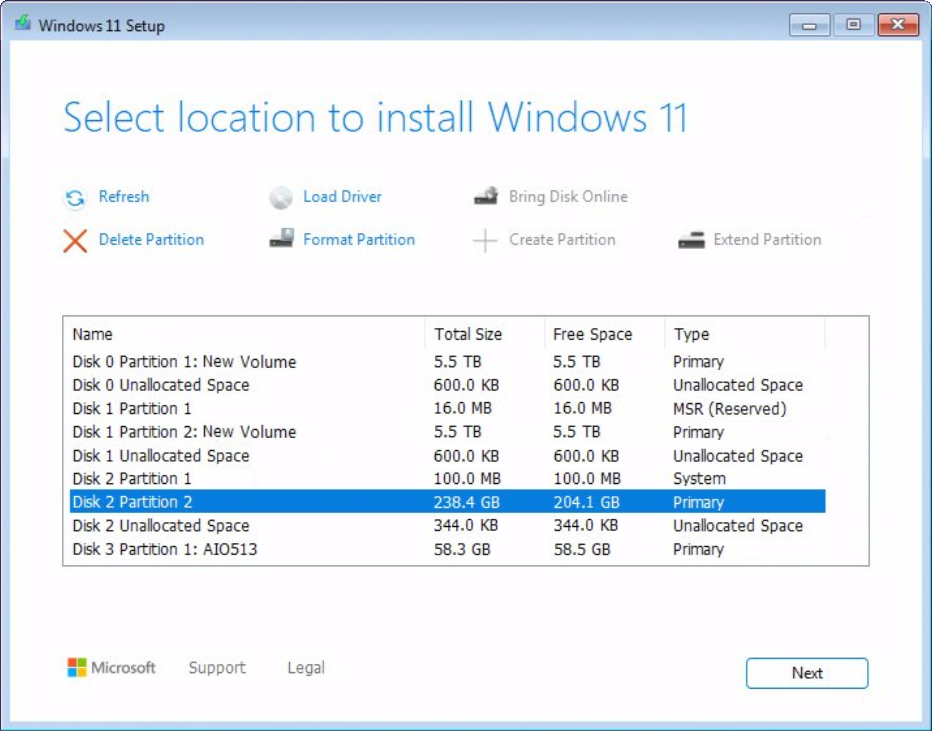Viewport: 932px width, 731px height.
Task: Click the greyed Create Partition text
Action: click(x=562, y=240)
